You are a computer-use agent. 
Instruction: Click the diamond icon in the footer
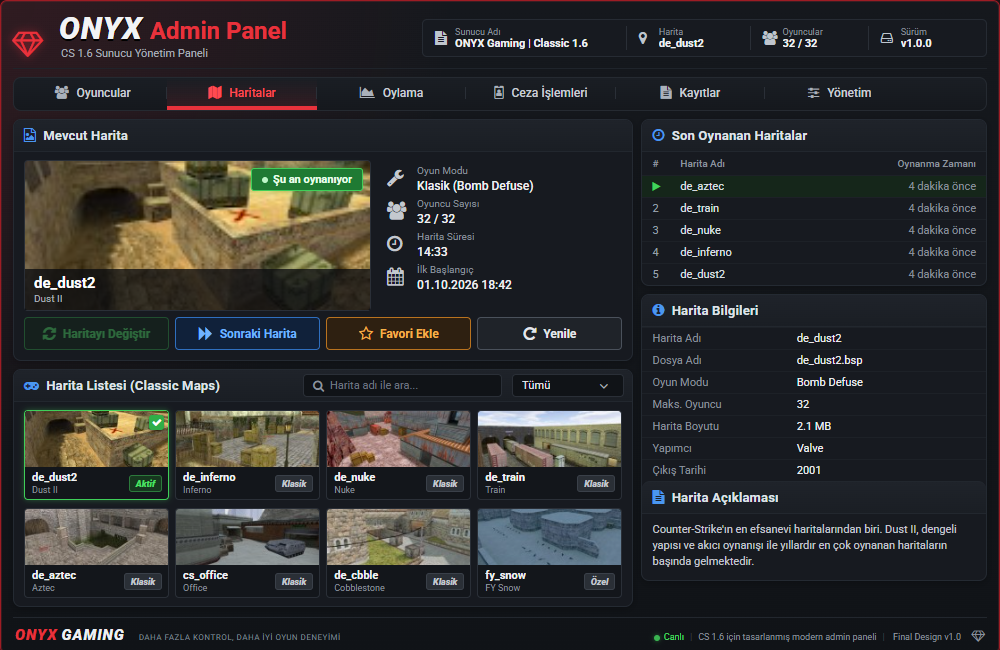click(978, 636)
